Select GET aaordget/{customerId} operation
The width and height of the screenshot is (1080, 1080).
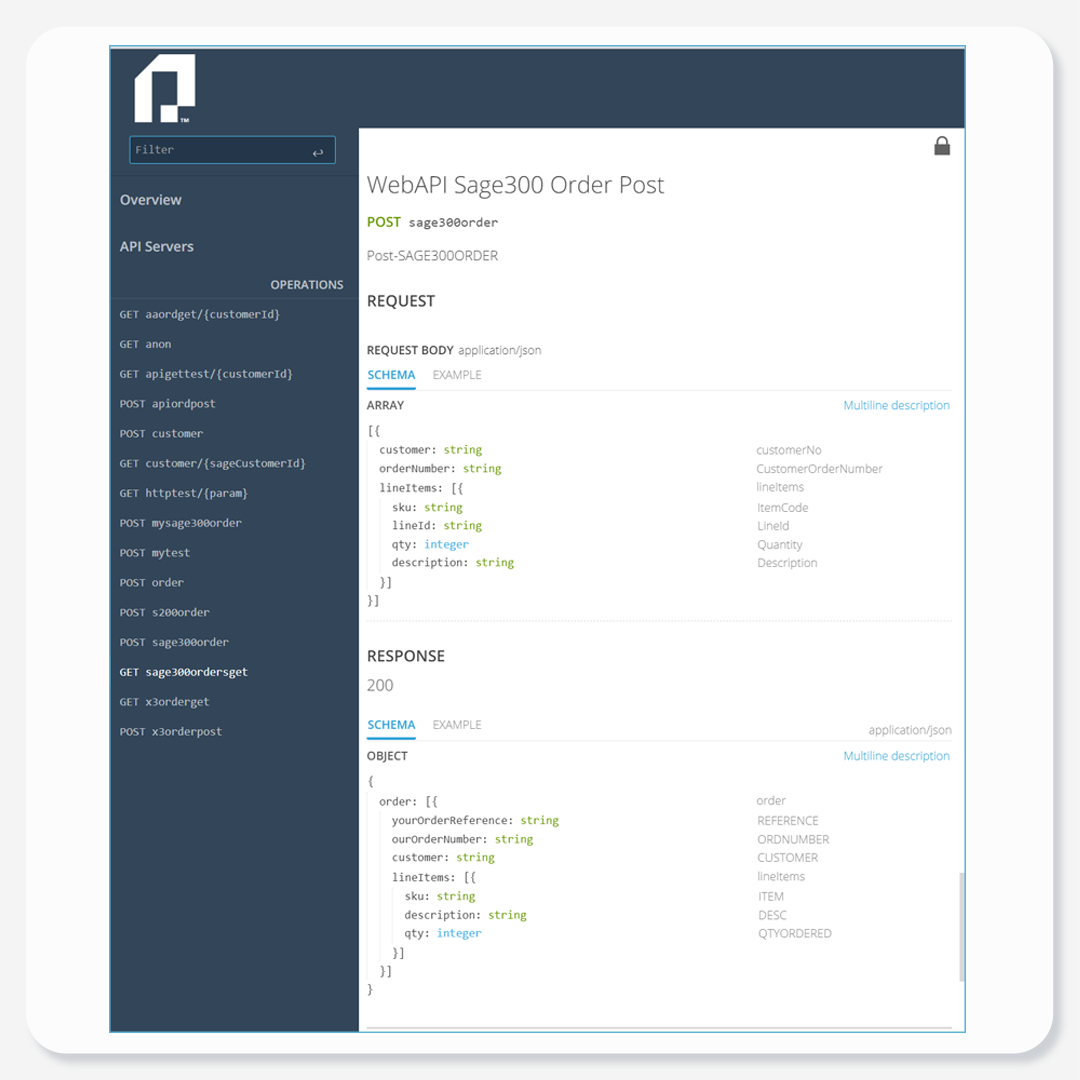click(x=200, y=315)
